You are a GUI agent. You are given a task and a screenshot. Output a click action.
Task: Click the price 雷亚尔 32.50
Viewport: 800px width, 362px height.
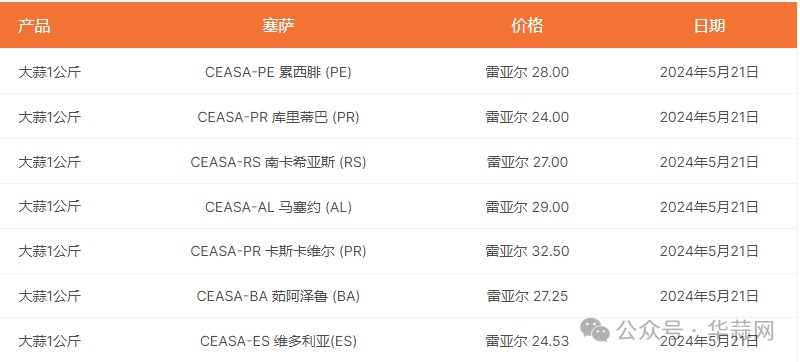tap(527, 251)
